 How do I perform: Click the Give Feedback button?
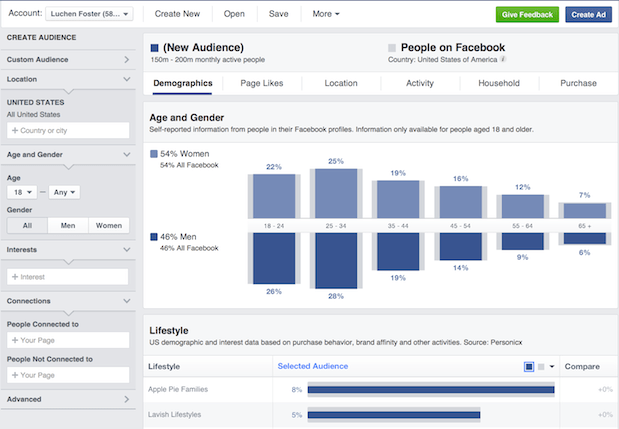(527, 14)
